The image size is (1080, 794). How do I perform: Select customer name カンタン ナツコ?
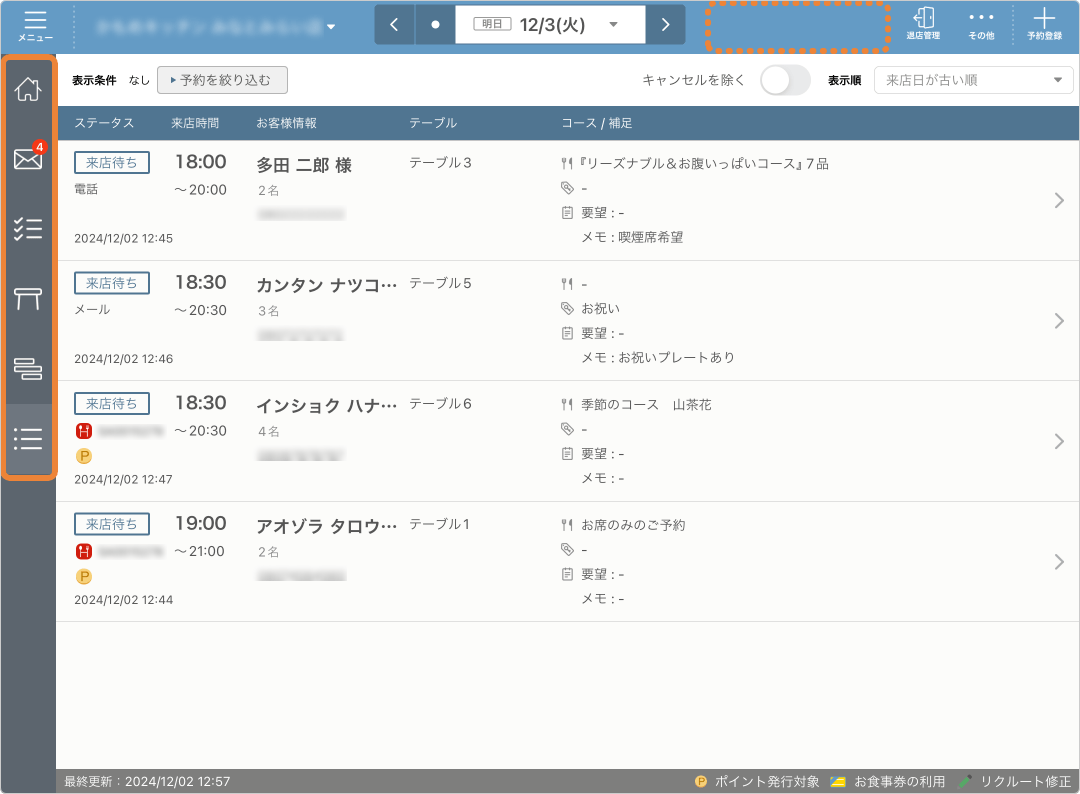pos(326,285)
